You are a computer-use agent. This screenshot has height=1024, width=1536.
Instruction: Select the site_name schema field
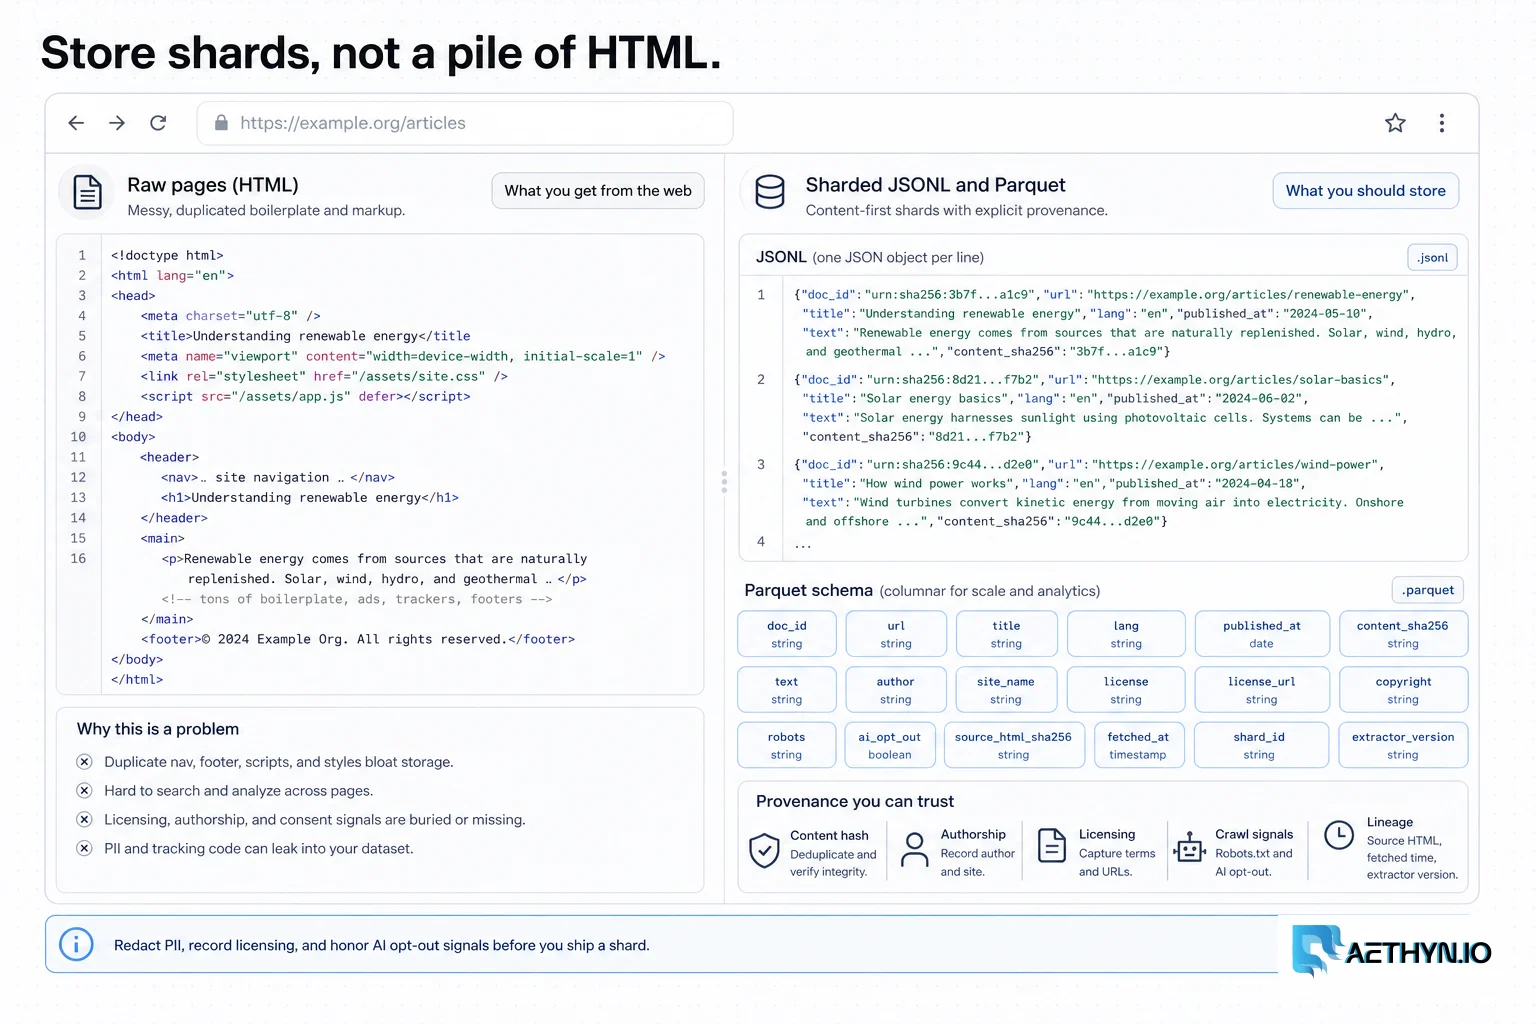pos(1006,690)
